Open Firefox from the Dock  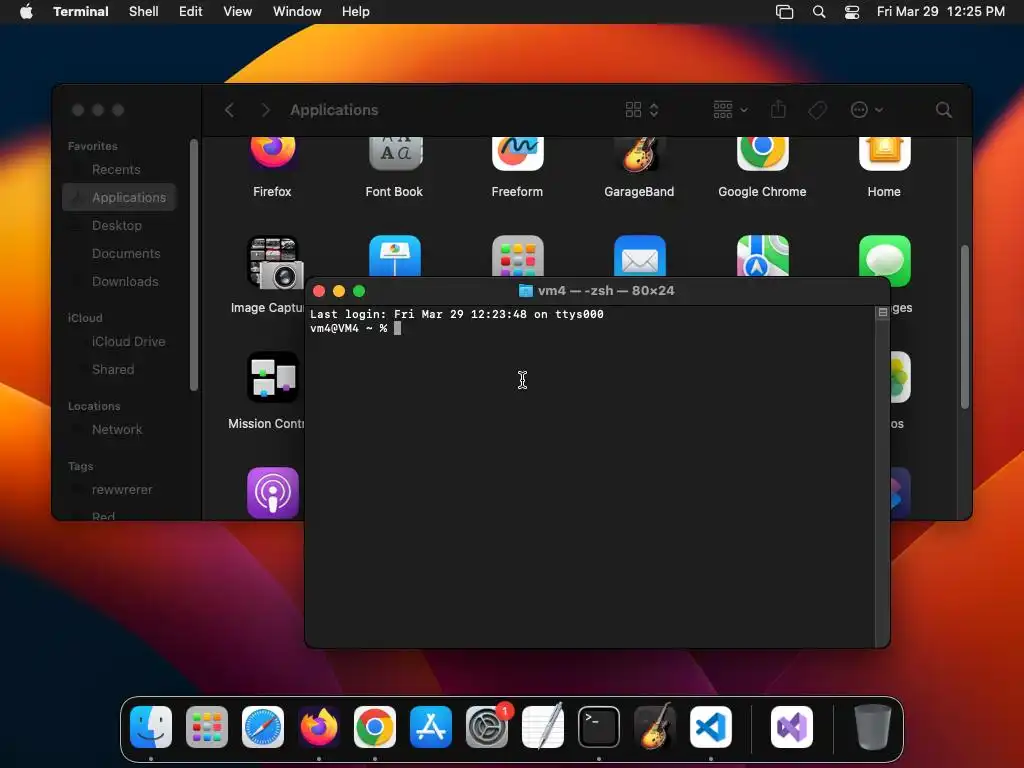[319, 727]
